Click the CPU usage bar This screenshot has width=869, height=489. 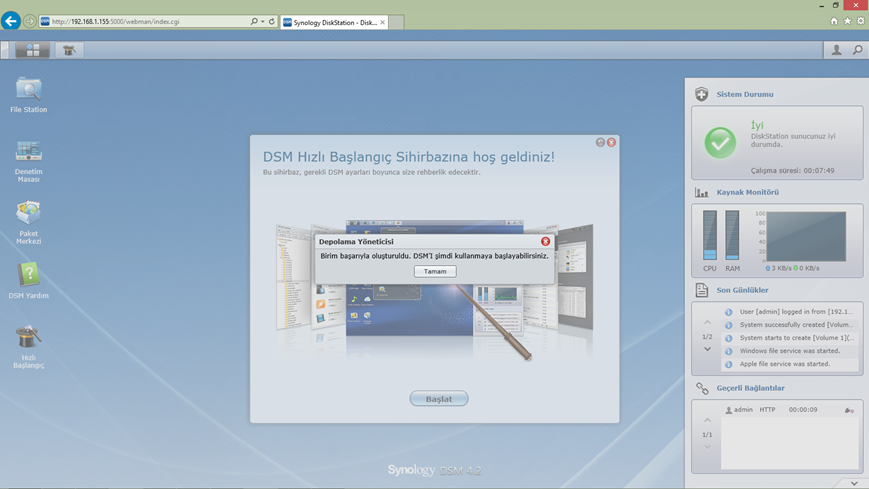tap(710, 235)
